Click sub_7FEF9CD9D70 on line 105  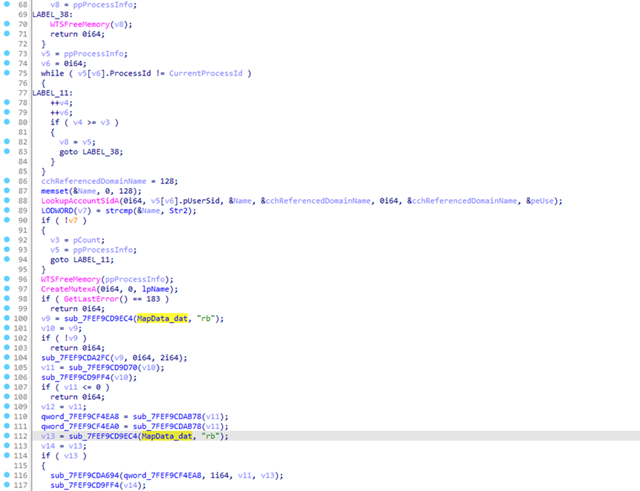point(103,368)
